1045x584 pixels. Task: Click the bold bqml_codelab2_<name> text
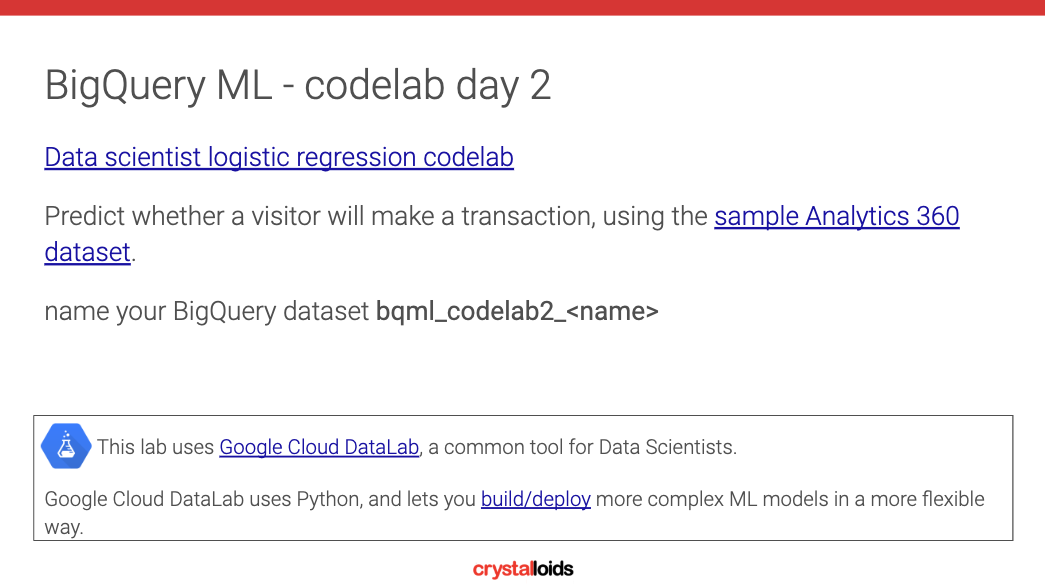(517, 311)
